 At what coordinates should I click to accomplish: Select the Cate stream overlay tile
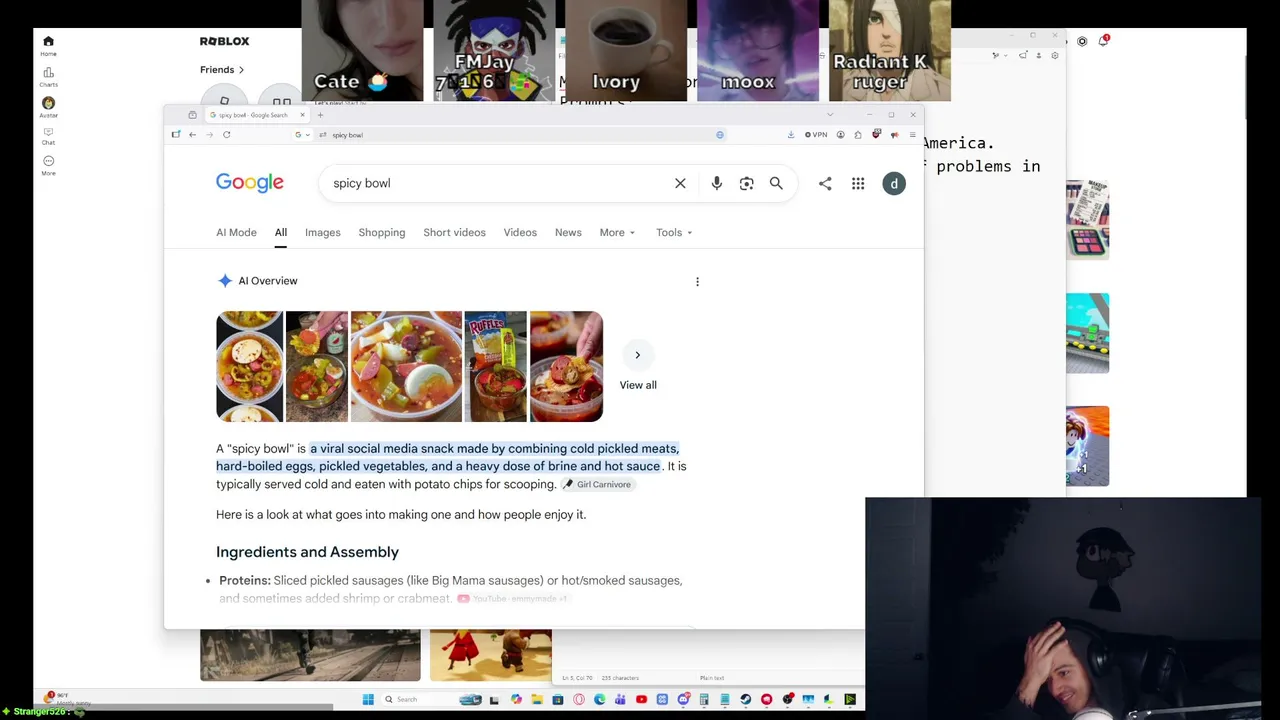pyautogui.click(x=362, y=51)
